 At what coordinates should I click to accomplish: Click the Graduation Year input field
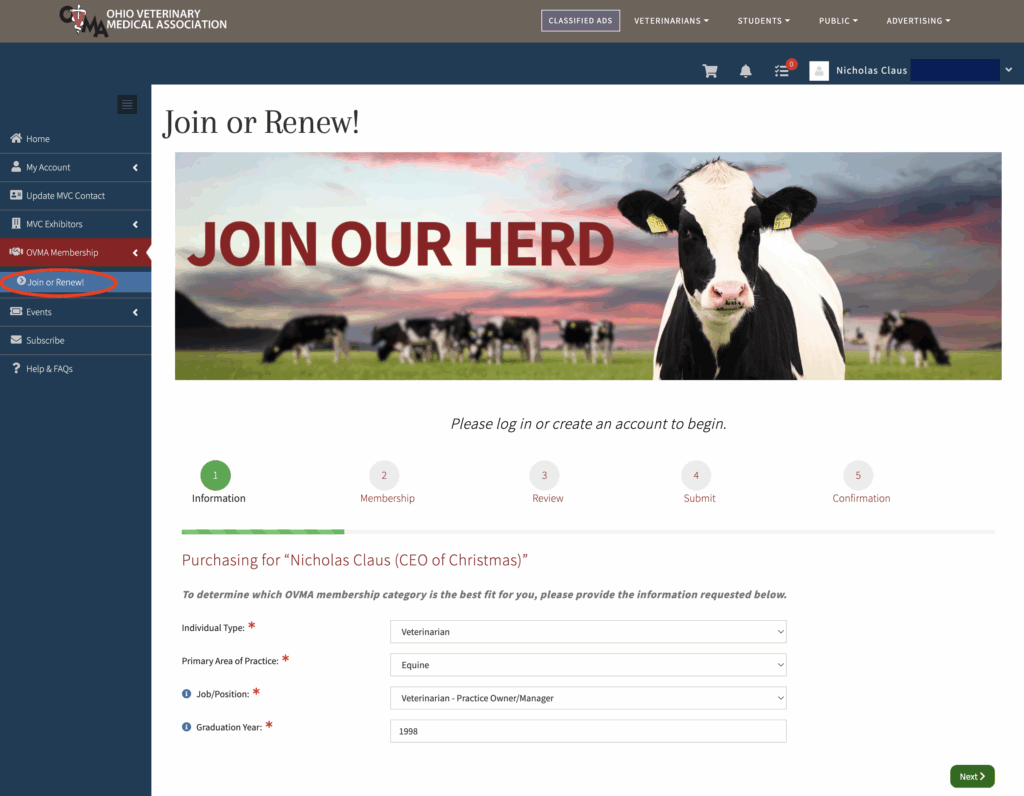[x=588, y=731]
